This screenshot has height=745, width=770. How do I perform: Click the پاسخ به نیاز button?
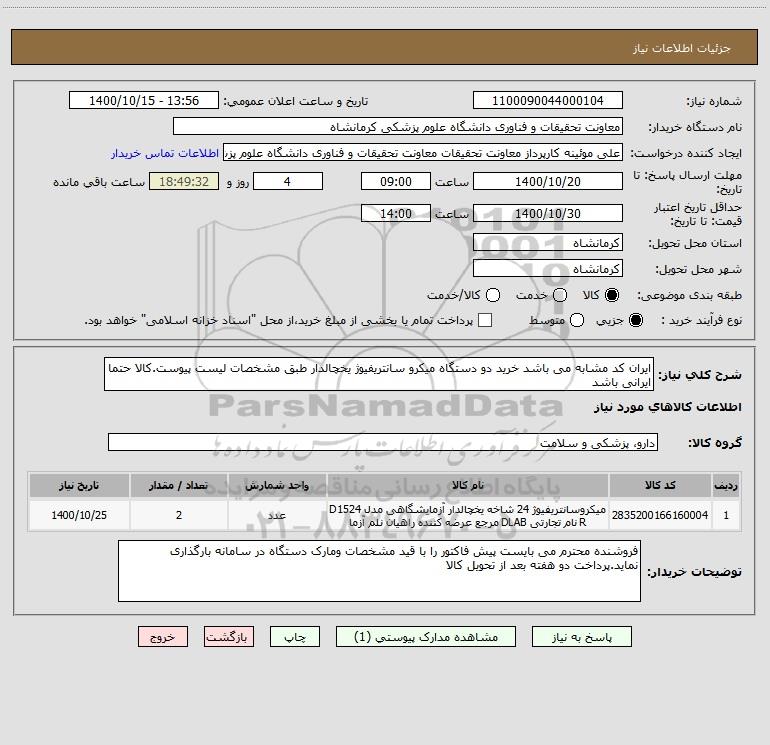[x=582, y=636]
